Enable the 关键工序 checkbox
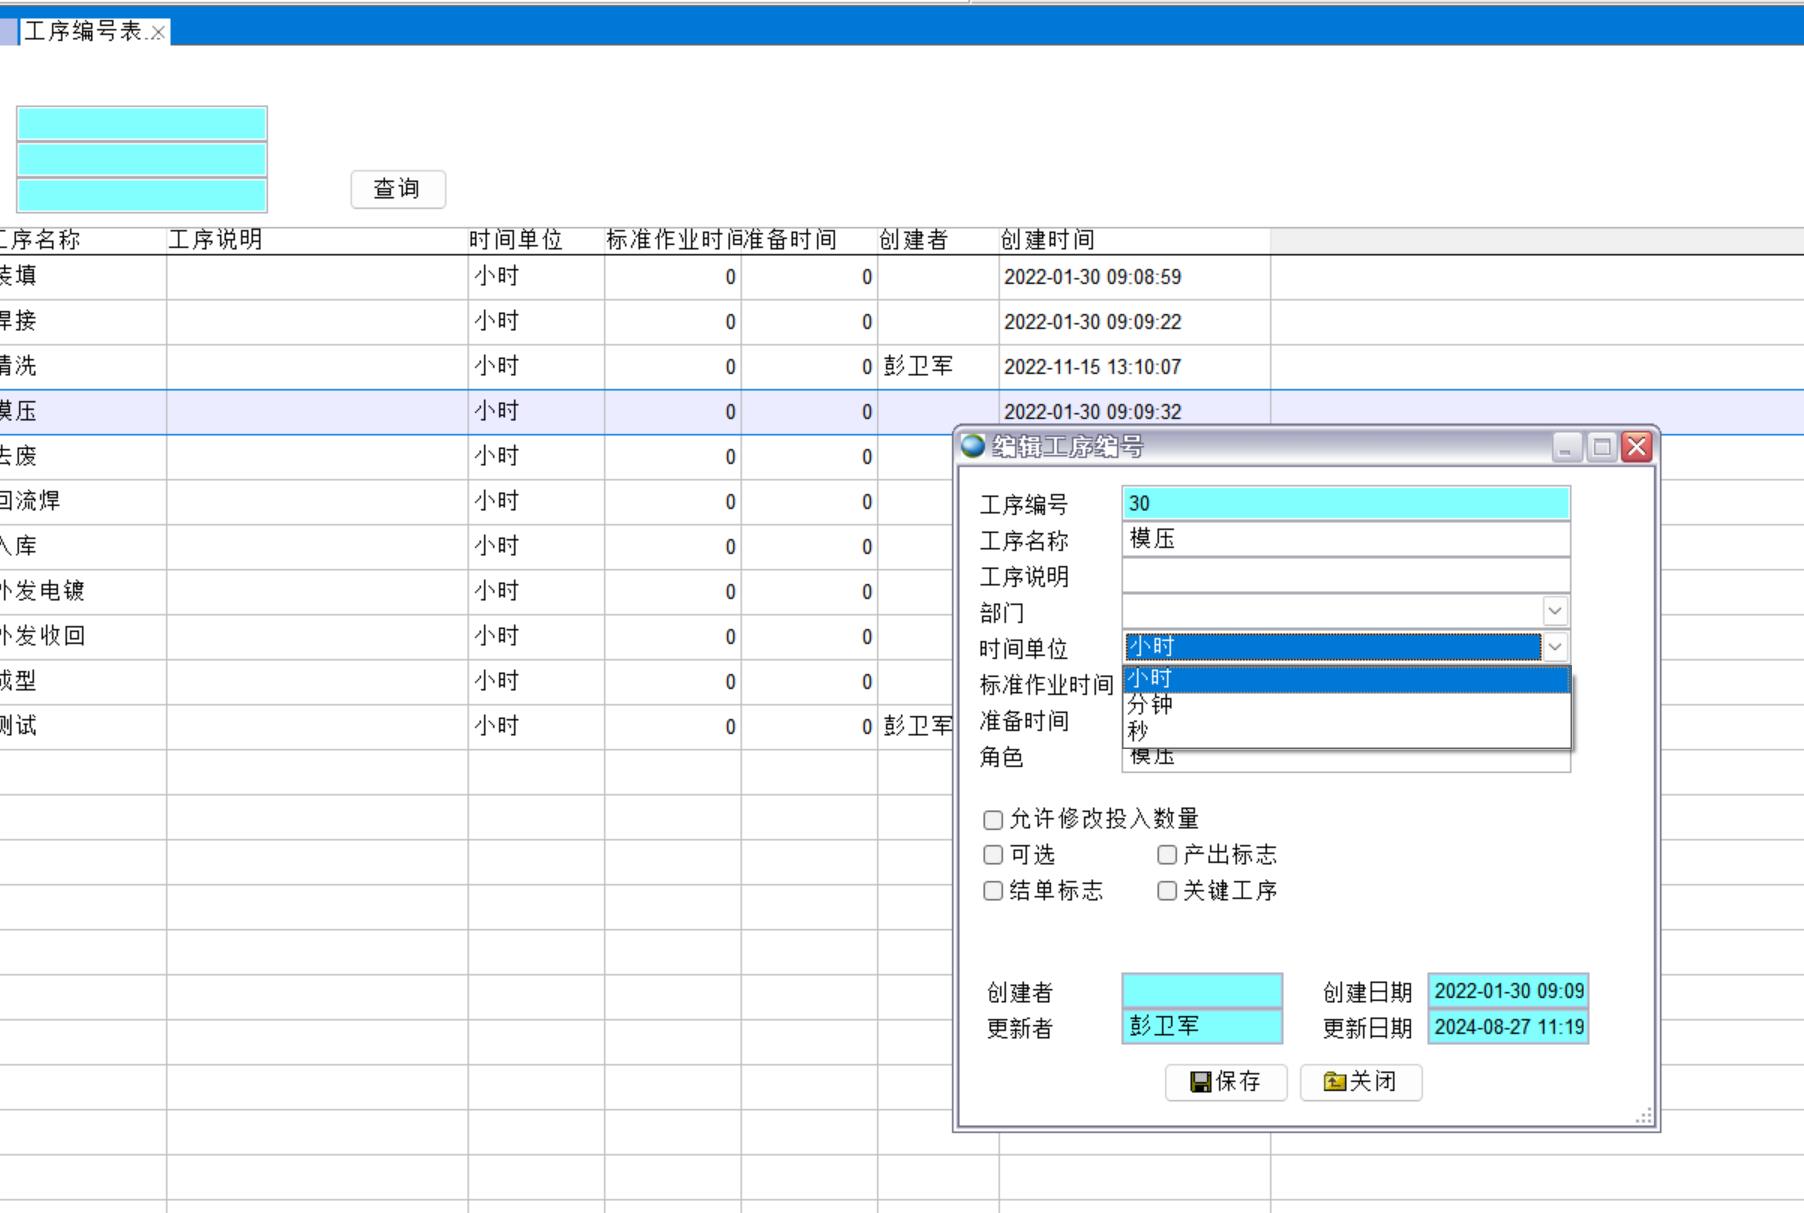The width and height of the screenshot is (1804, 1213). [x=1167, y=891]
